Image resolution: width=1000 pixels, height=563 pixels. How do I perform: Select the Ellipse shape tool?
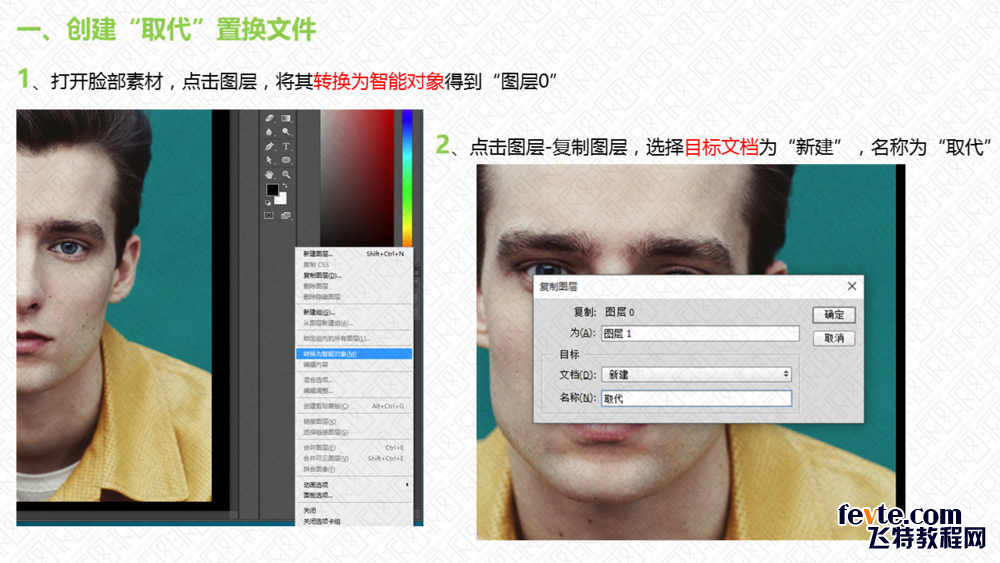(x=286, y=160)
